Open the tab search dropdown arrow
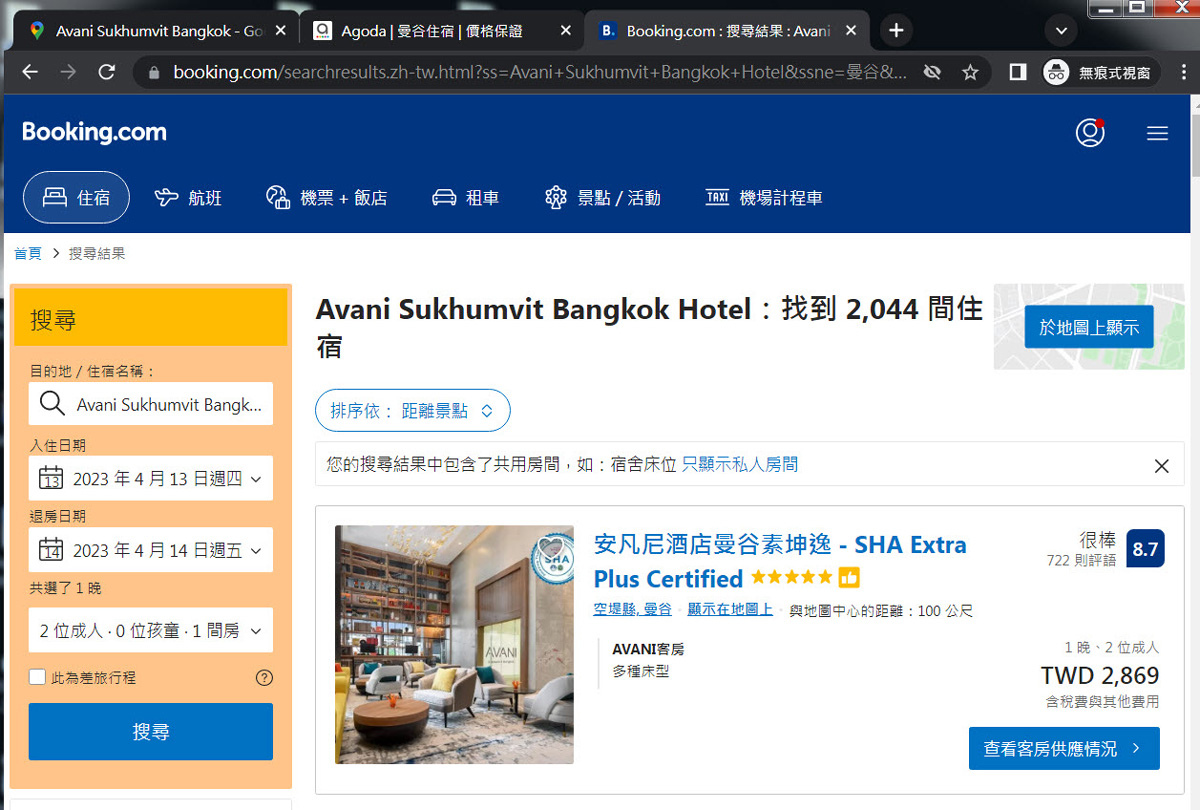This screenshot has width=1200, height=810. coord(1062,31)
